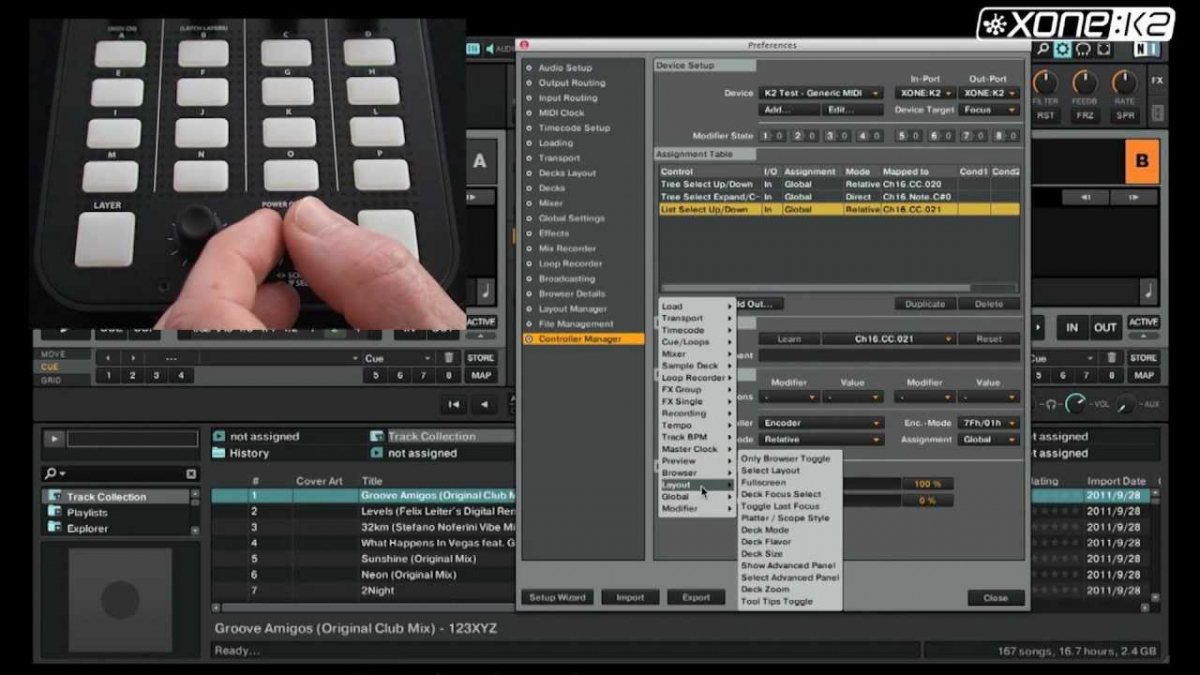
Task: Click the orange deck B letter
Action: tap(1142, 161)
